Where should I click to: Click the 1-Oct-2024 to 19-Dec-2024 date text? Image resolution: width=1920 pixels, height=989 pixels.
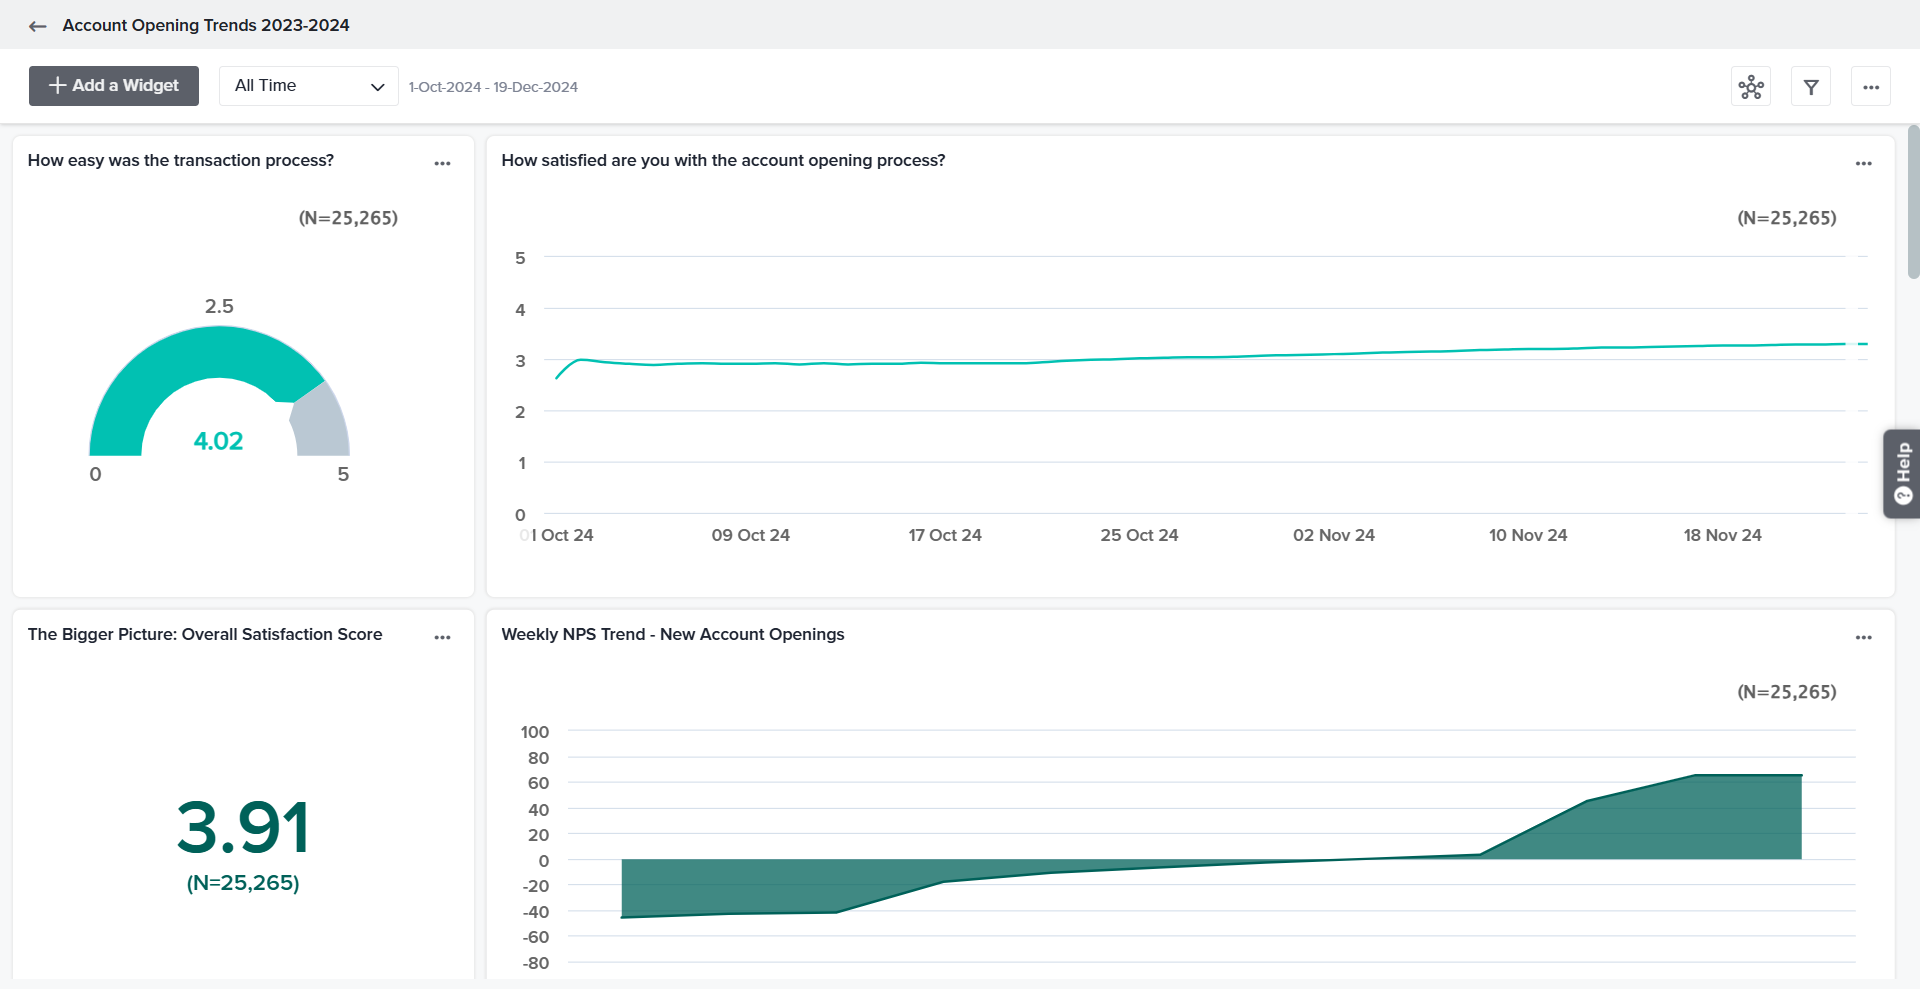click(493, 87)
